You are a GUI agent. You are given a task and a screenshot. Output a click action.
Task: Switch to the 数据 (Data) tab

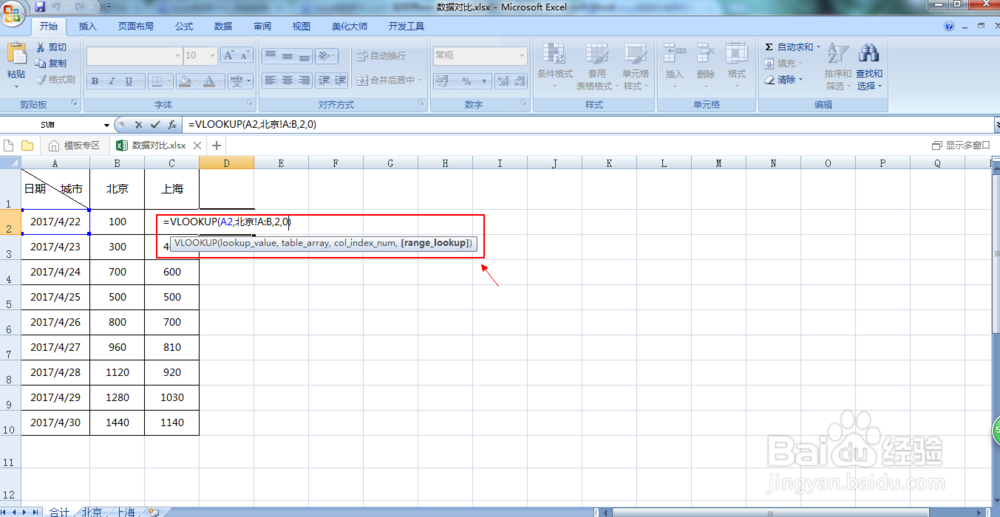(x=223, y=26)
